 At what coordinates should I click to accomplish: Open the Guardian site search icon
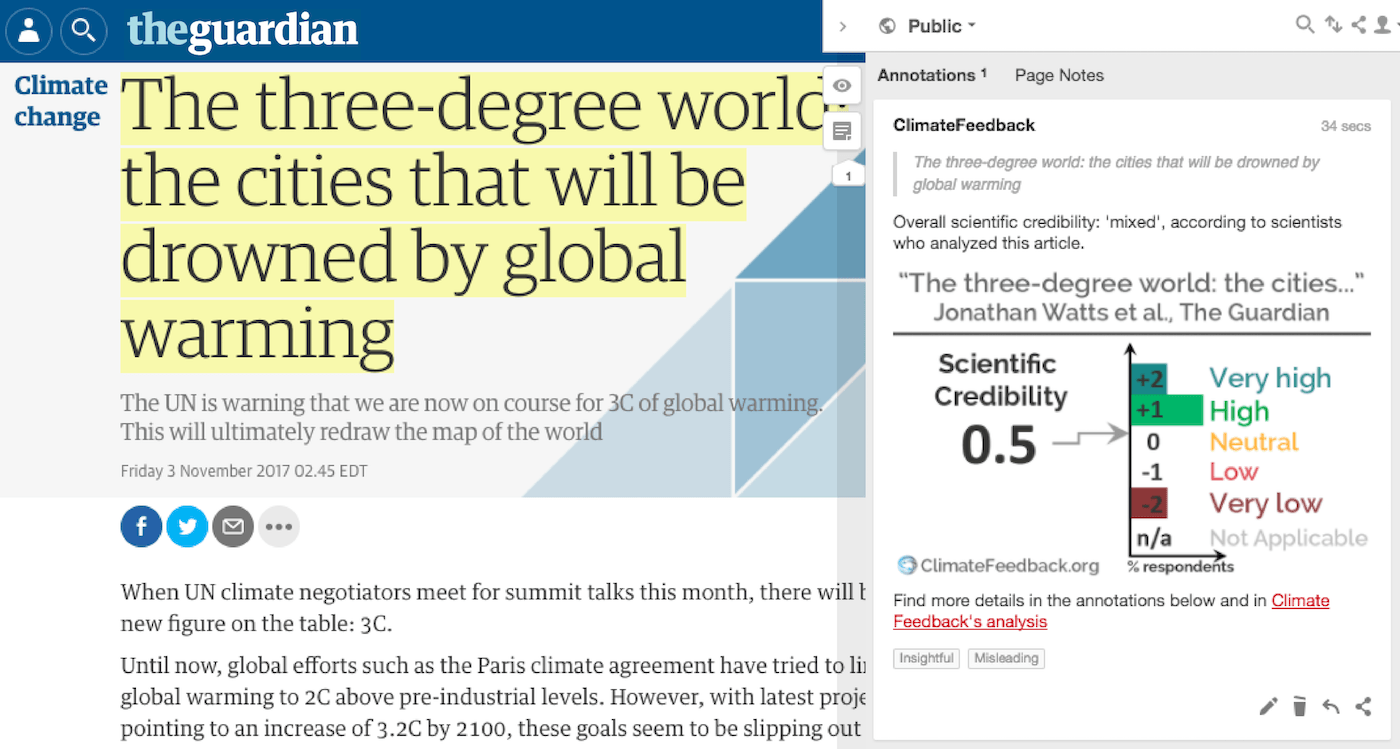click(84, 30)
